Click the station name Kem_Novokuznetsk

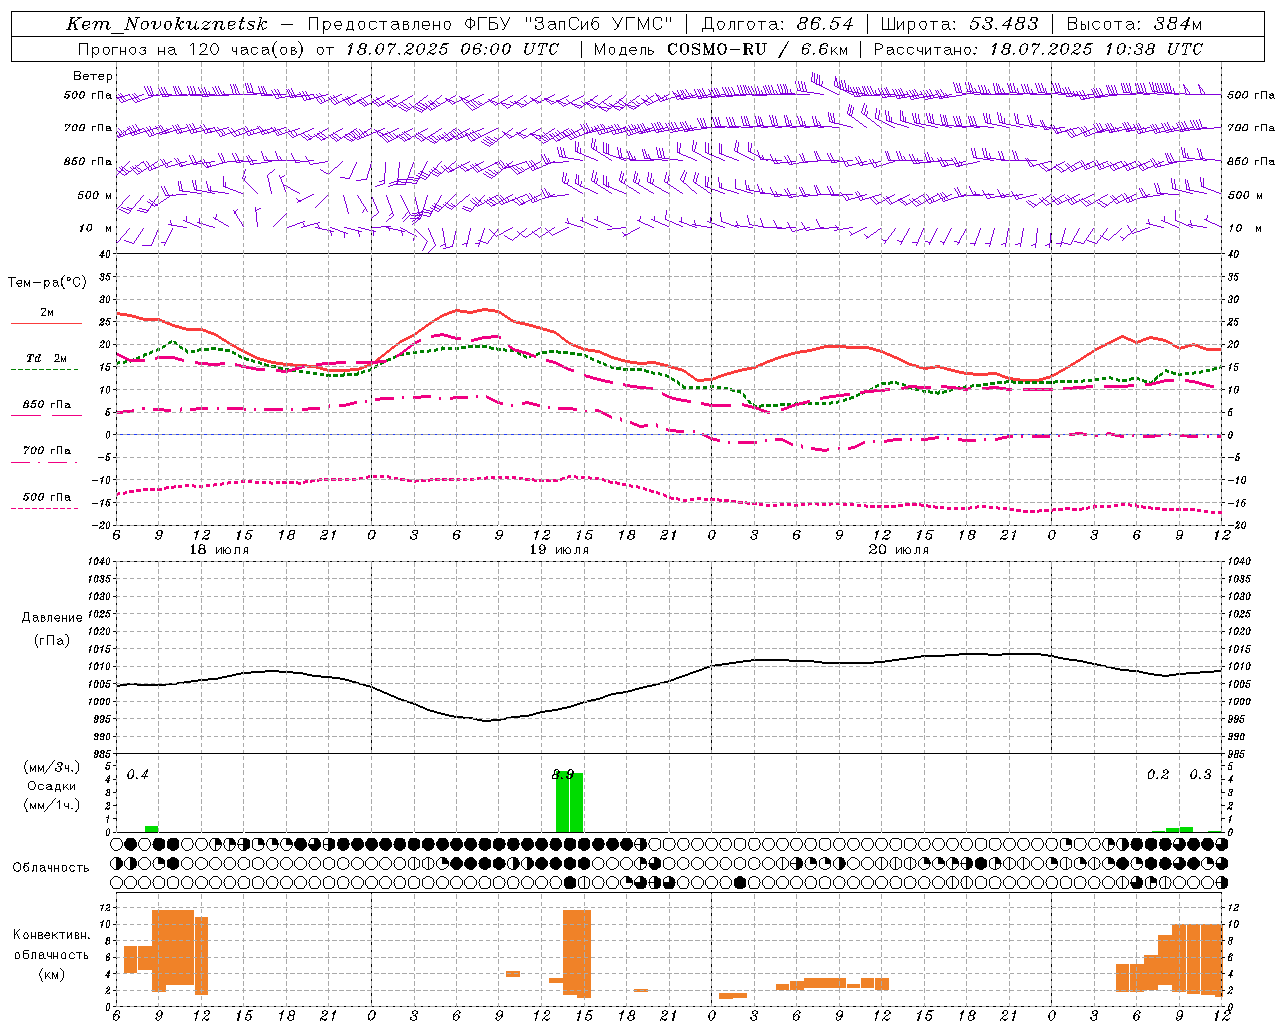167,24
